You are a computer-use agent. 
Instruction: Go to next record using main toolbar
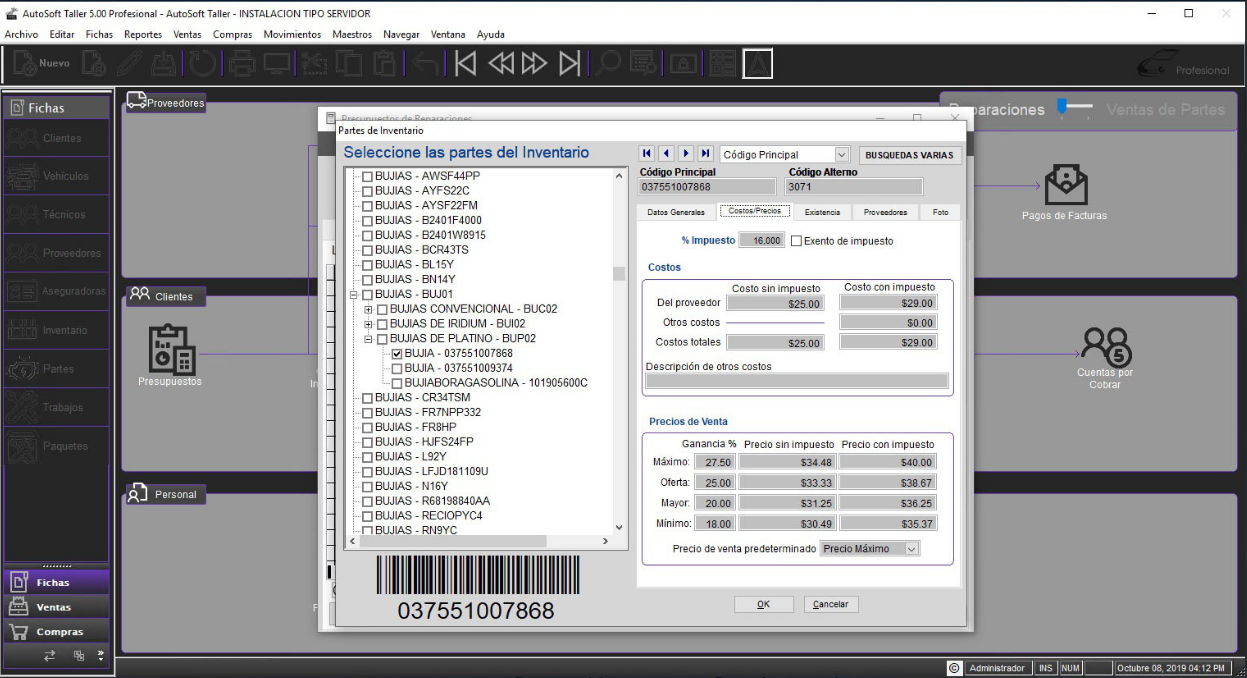(x=533, y=64)
